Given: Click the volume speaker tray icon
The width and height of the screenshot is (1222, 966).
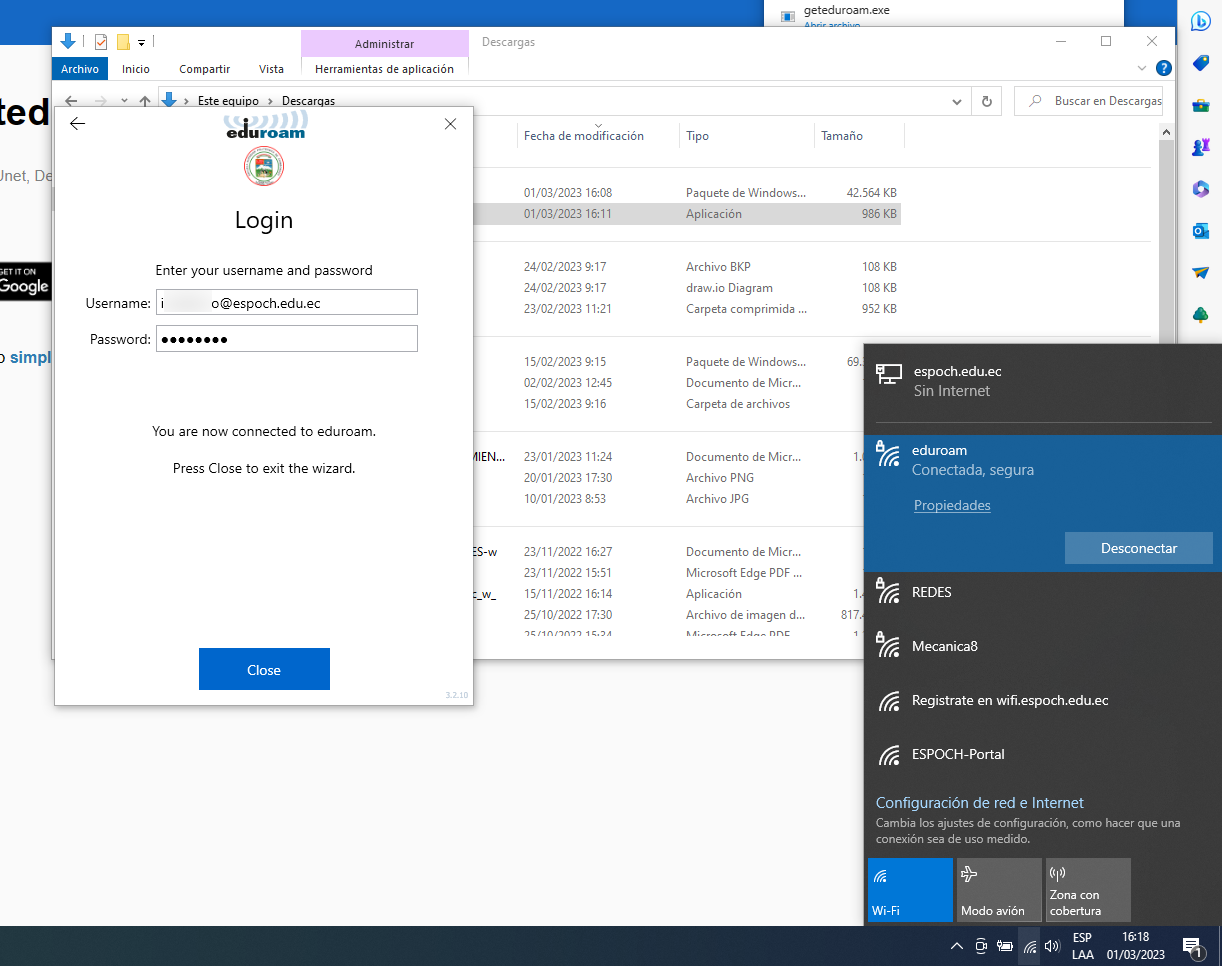Looking at the screenshot, I should (1052, 946).
